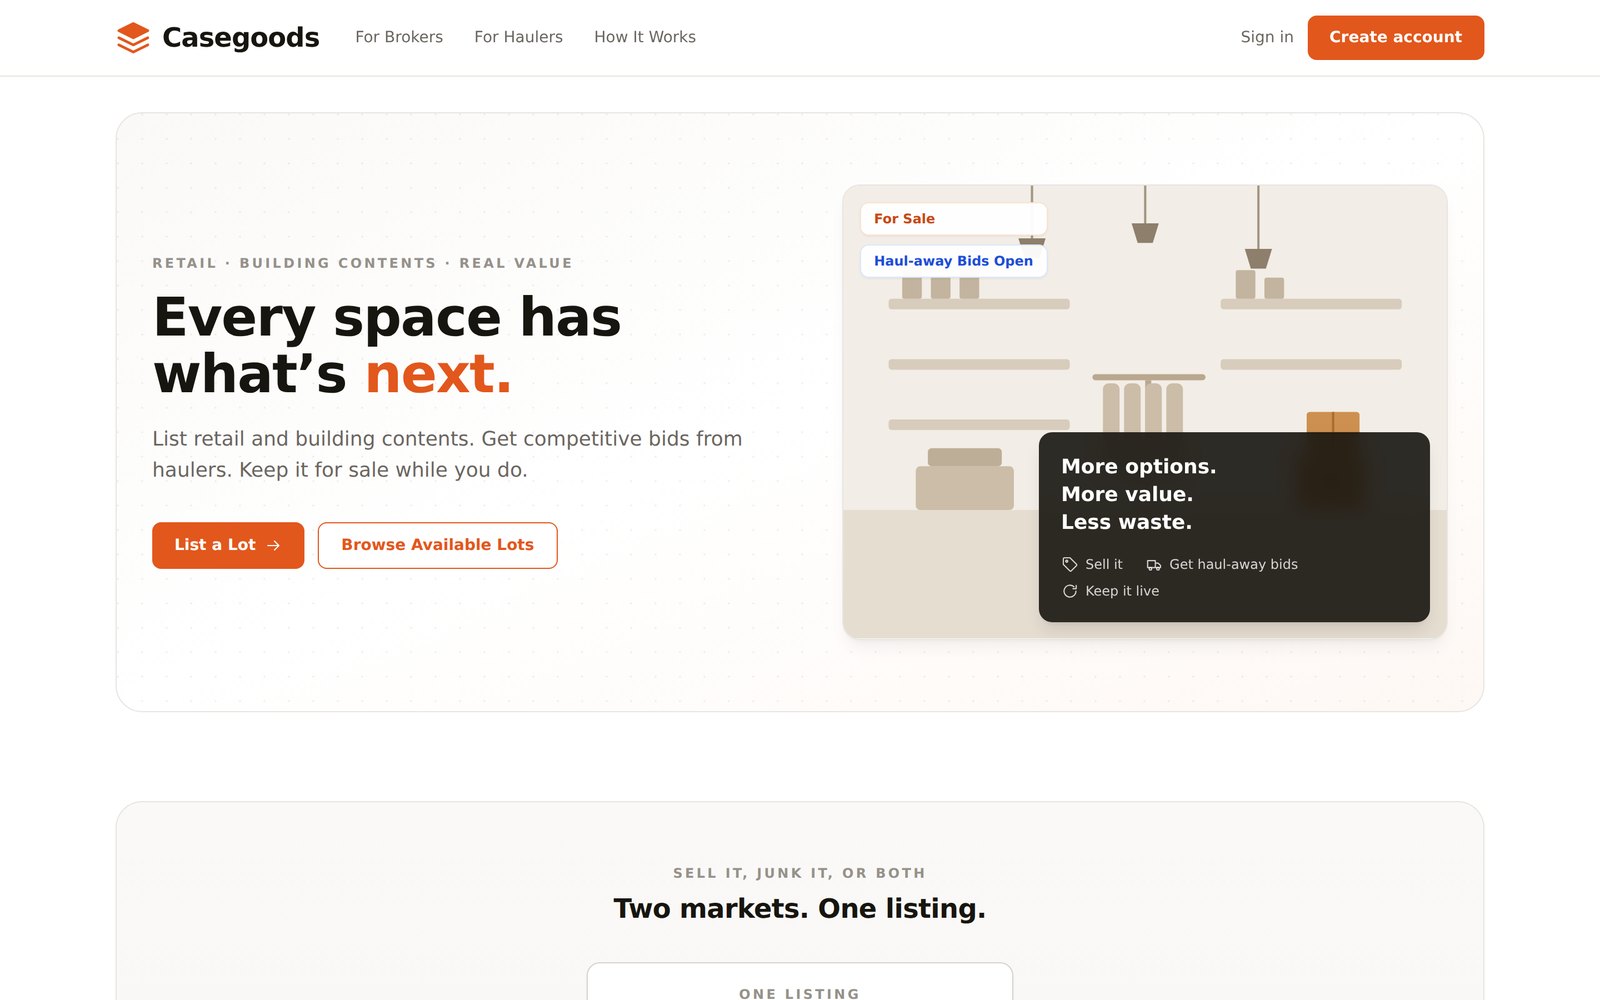
Task: Click the 'ONE LISTING' card label
Action: click(800, 993)
